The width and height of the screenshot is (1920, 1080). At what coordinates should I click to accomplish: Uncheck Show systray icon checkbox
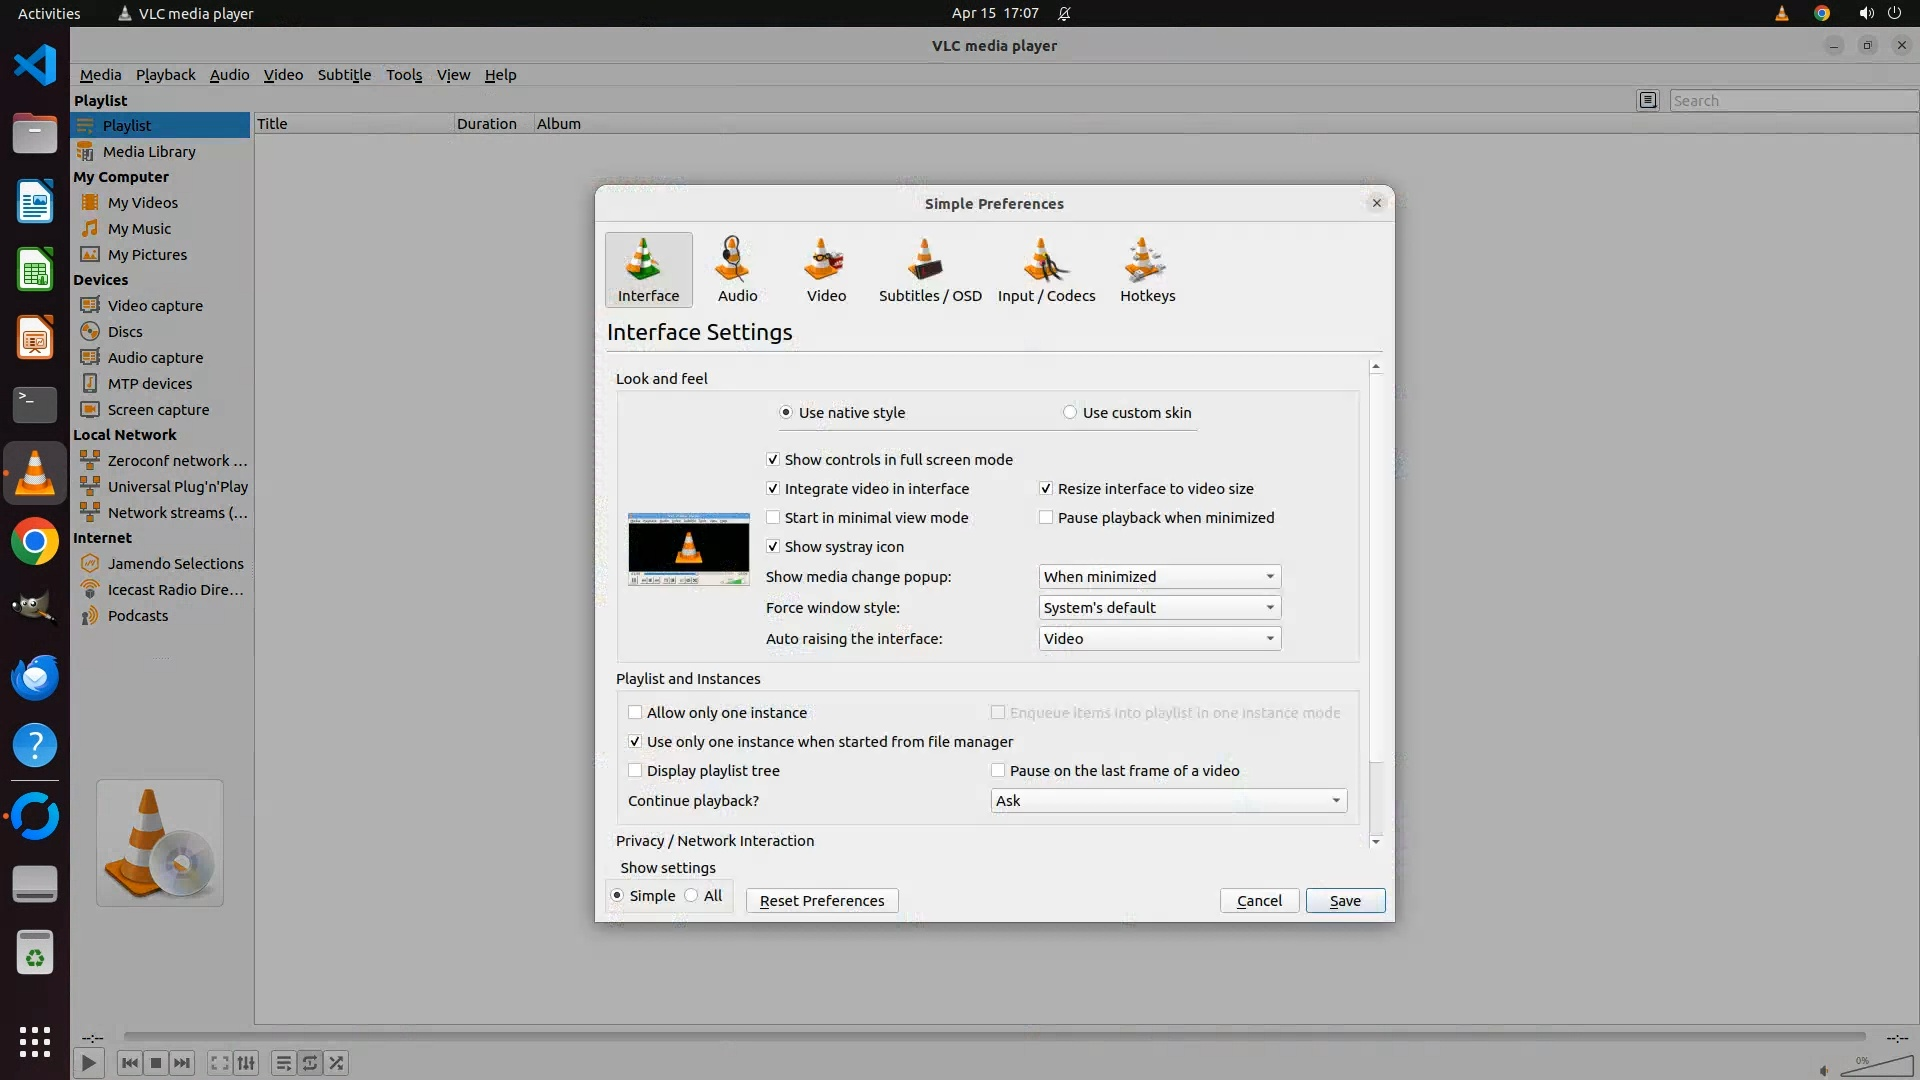(x=773, y=547)
